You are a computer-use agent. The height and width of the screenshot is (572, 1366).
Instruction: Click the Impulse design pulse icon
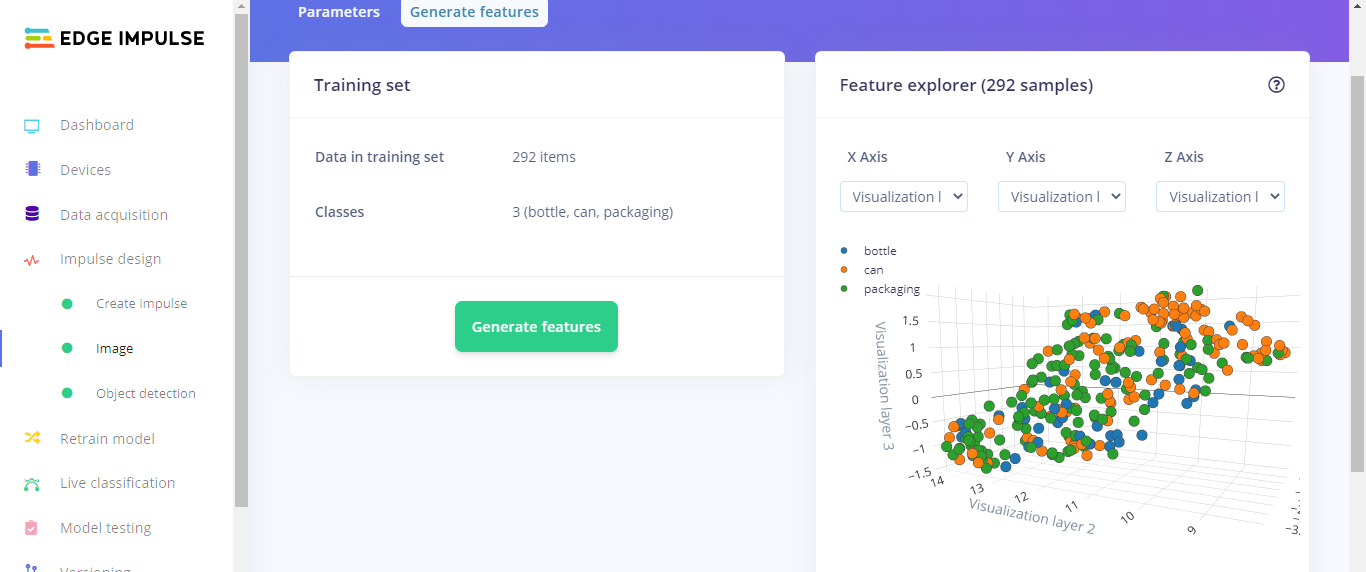pyautogui.click(x=32, y=260)
